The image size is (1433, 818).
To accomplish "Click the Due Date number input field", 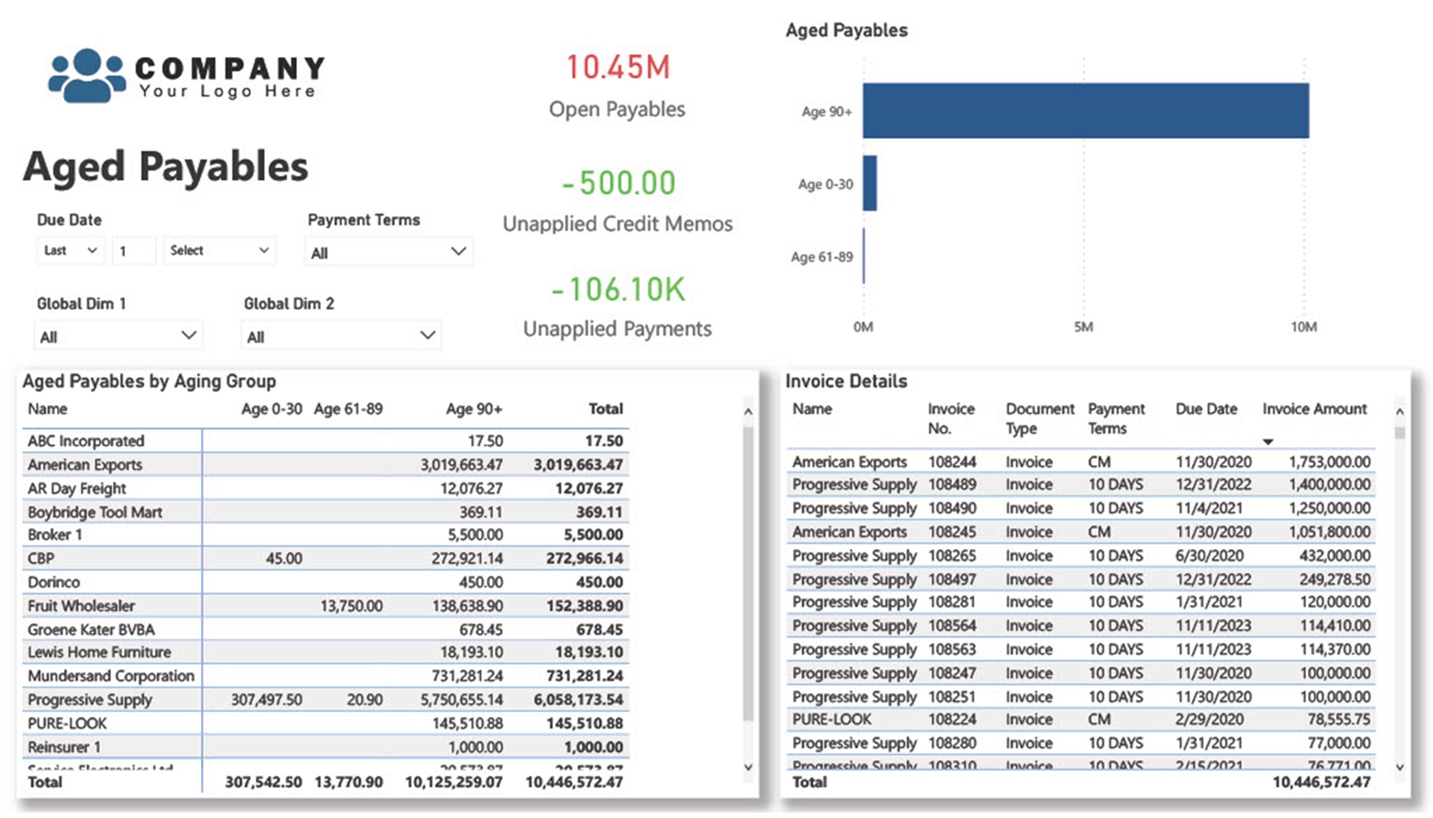I will 134,250.
